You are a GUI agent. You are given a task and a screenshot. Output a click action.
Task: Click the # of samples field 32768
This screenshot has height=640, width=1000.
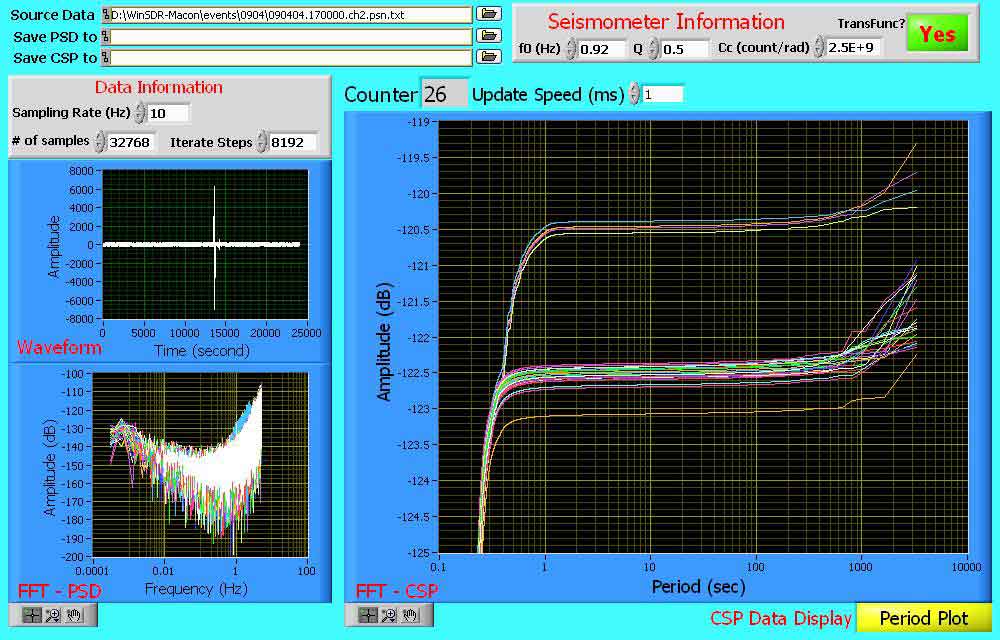(x=131, y=142)
